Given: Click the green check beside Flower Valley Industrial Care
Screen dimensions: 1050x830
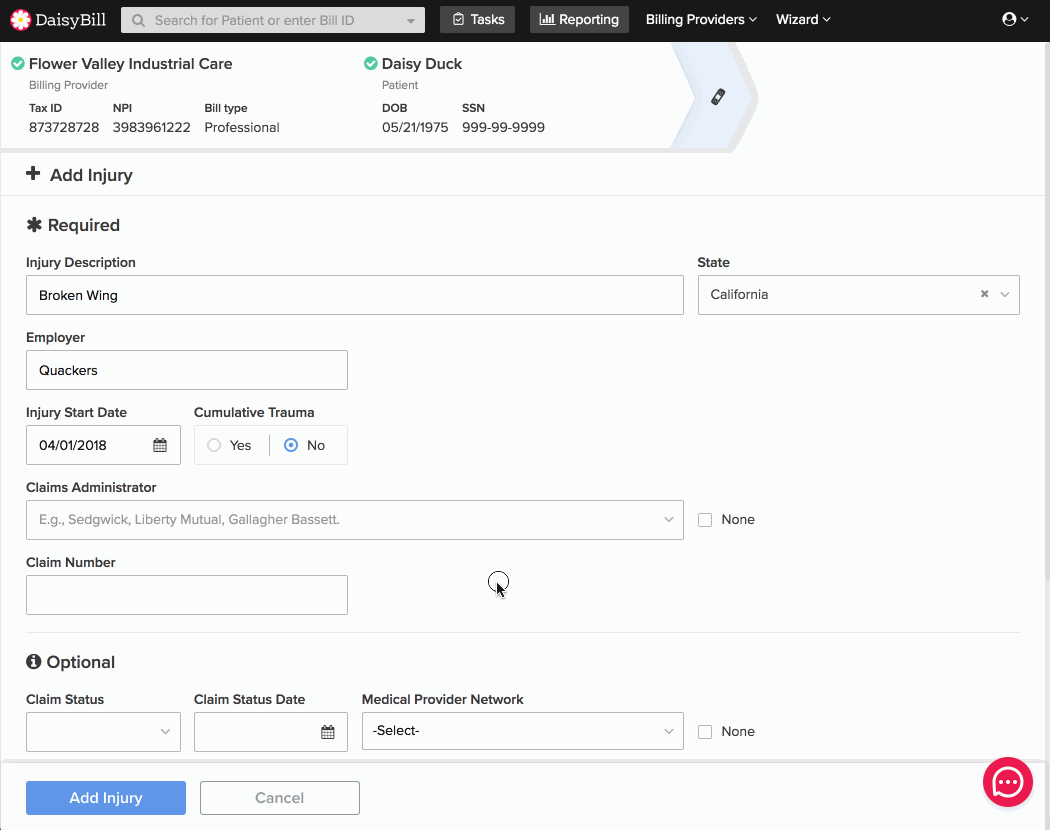Looking at the screenshot, I should (18, 64).
